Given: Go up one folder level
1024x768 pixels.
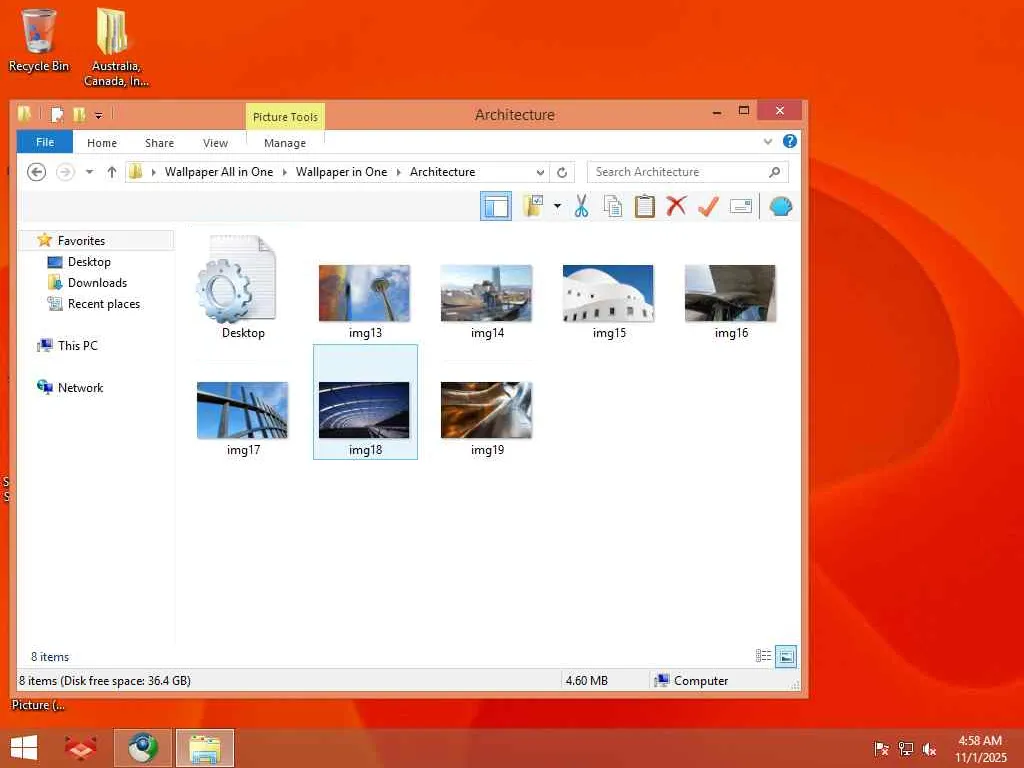Looking at the screenshot, I should [112, 172].
